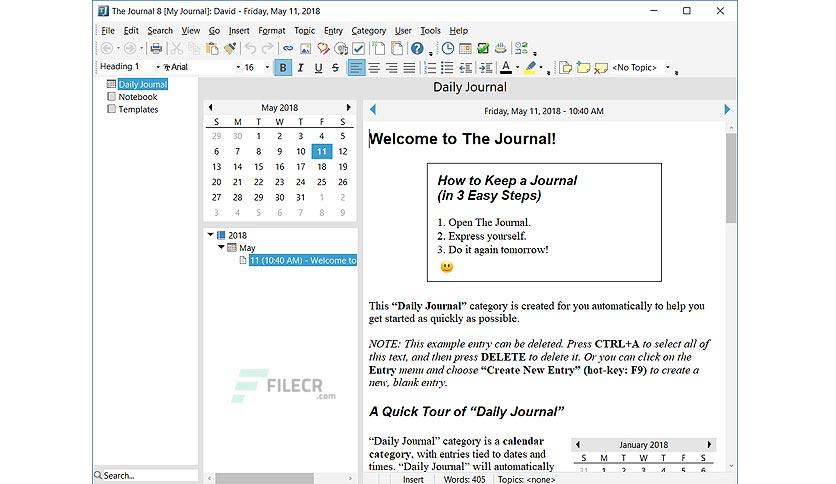Click the add topic note icon
The image size is (836, 484).
tap(583, 68)
